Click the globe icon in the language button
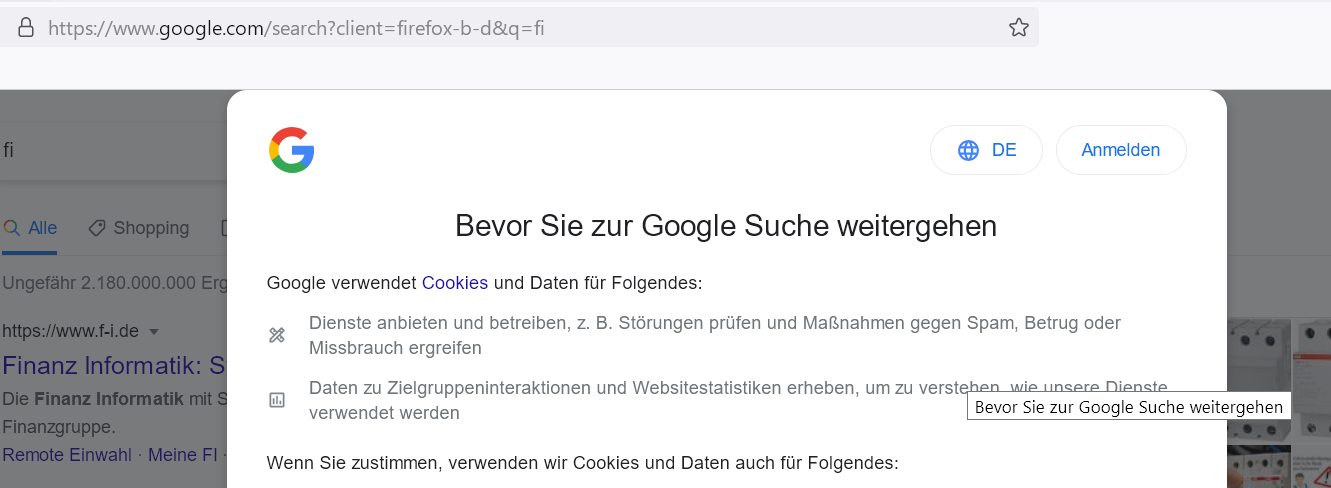The height and width of the screenshot is (488, 1331). click(x=968, y=150)
